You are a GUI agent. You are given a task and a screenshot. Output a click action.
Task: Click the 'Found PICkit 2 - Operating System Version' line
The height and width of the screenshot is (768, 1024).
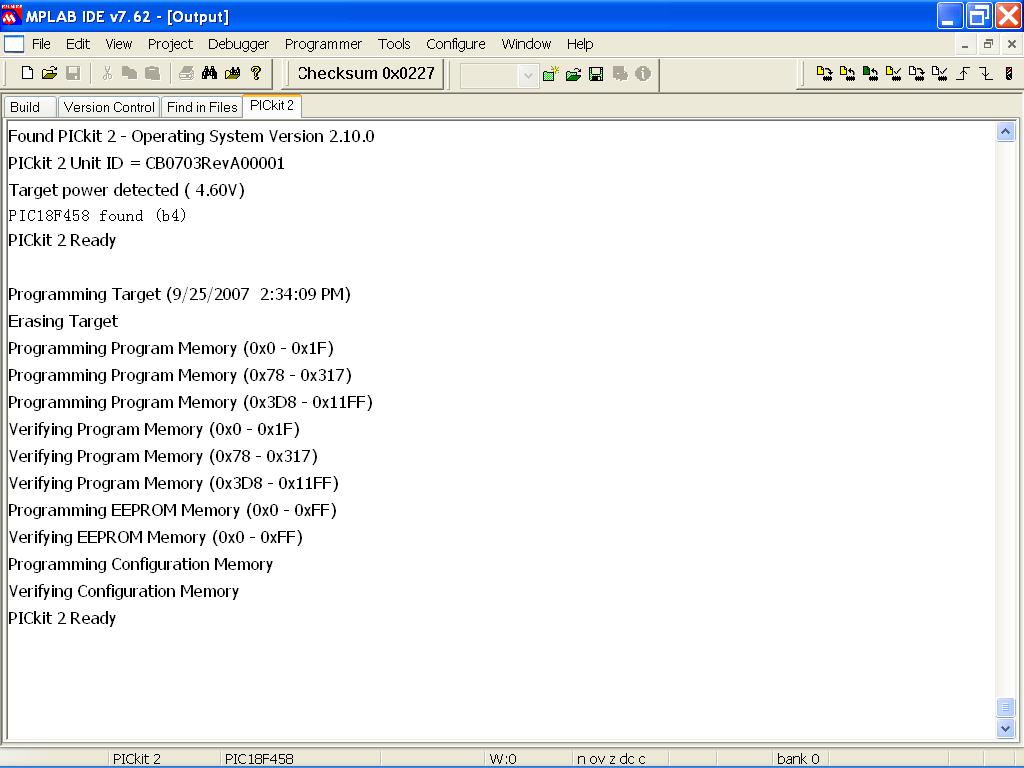pos(191,136)
